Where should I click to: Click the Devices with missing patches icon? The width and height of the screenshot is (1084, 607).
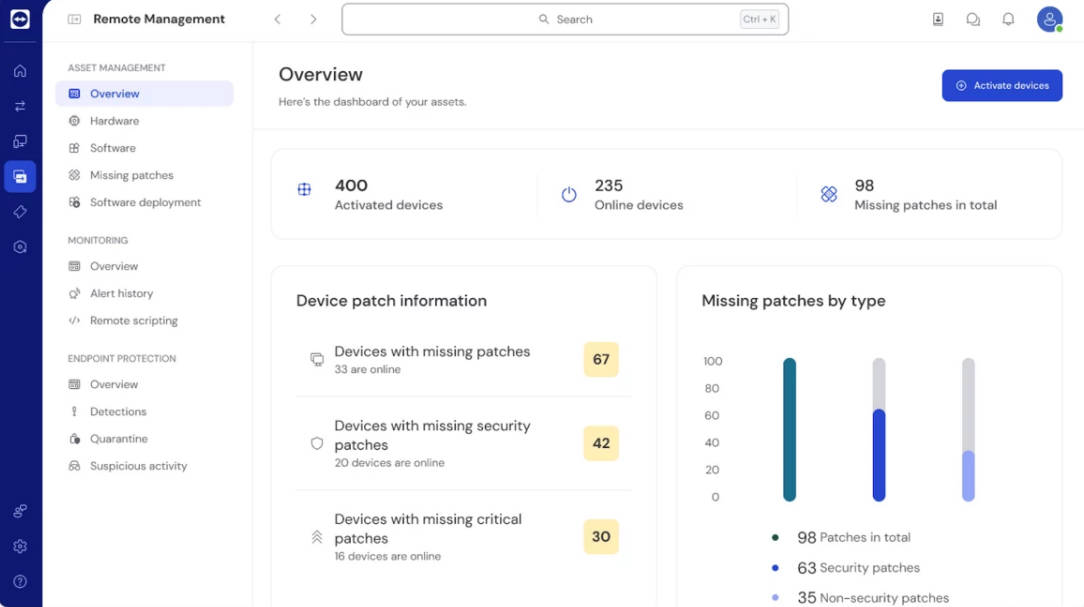tap(317, 359)
